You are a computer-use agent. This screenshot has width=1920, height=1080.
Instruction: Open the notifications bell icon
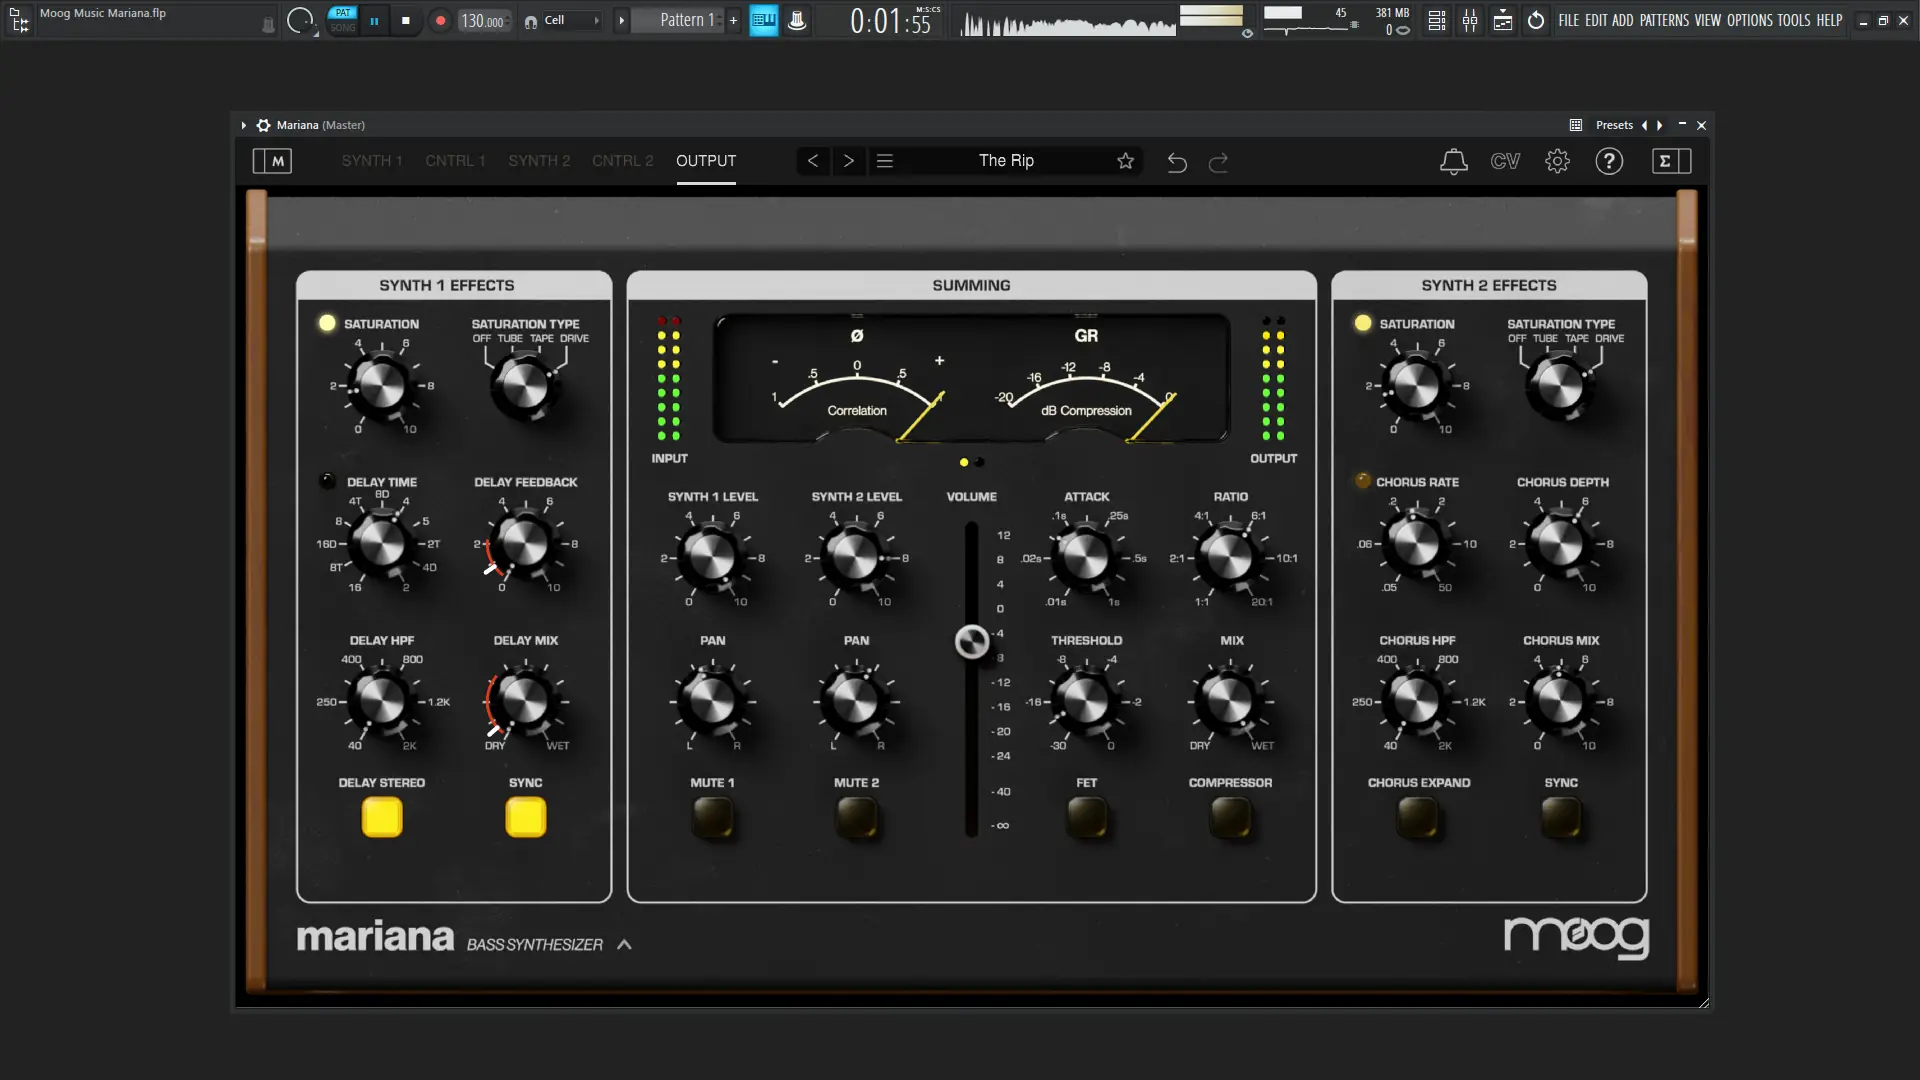[1453, 161]
